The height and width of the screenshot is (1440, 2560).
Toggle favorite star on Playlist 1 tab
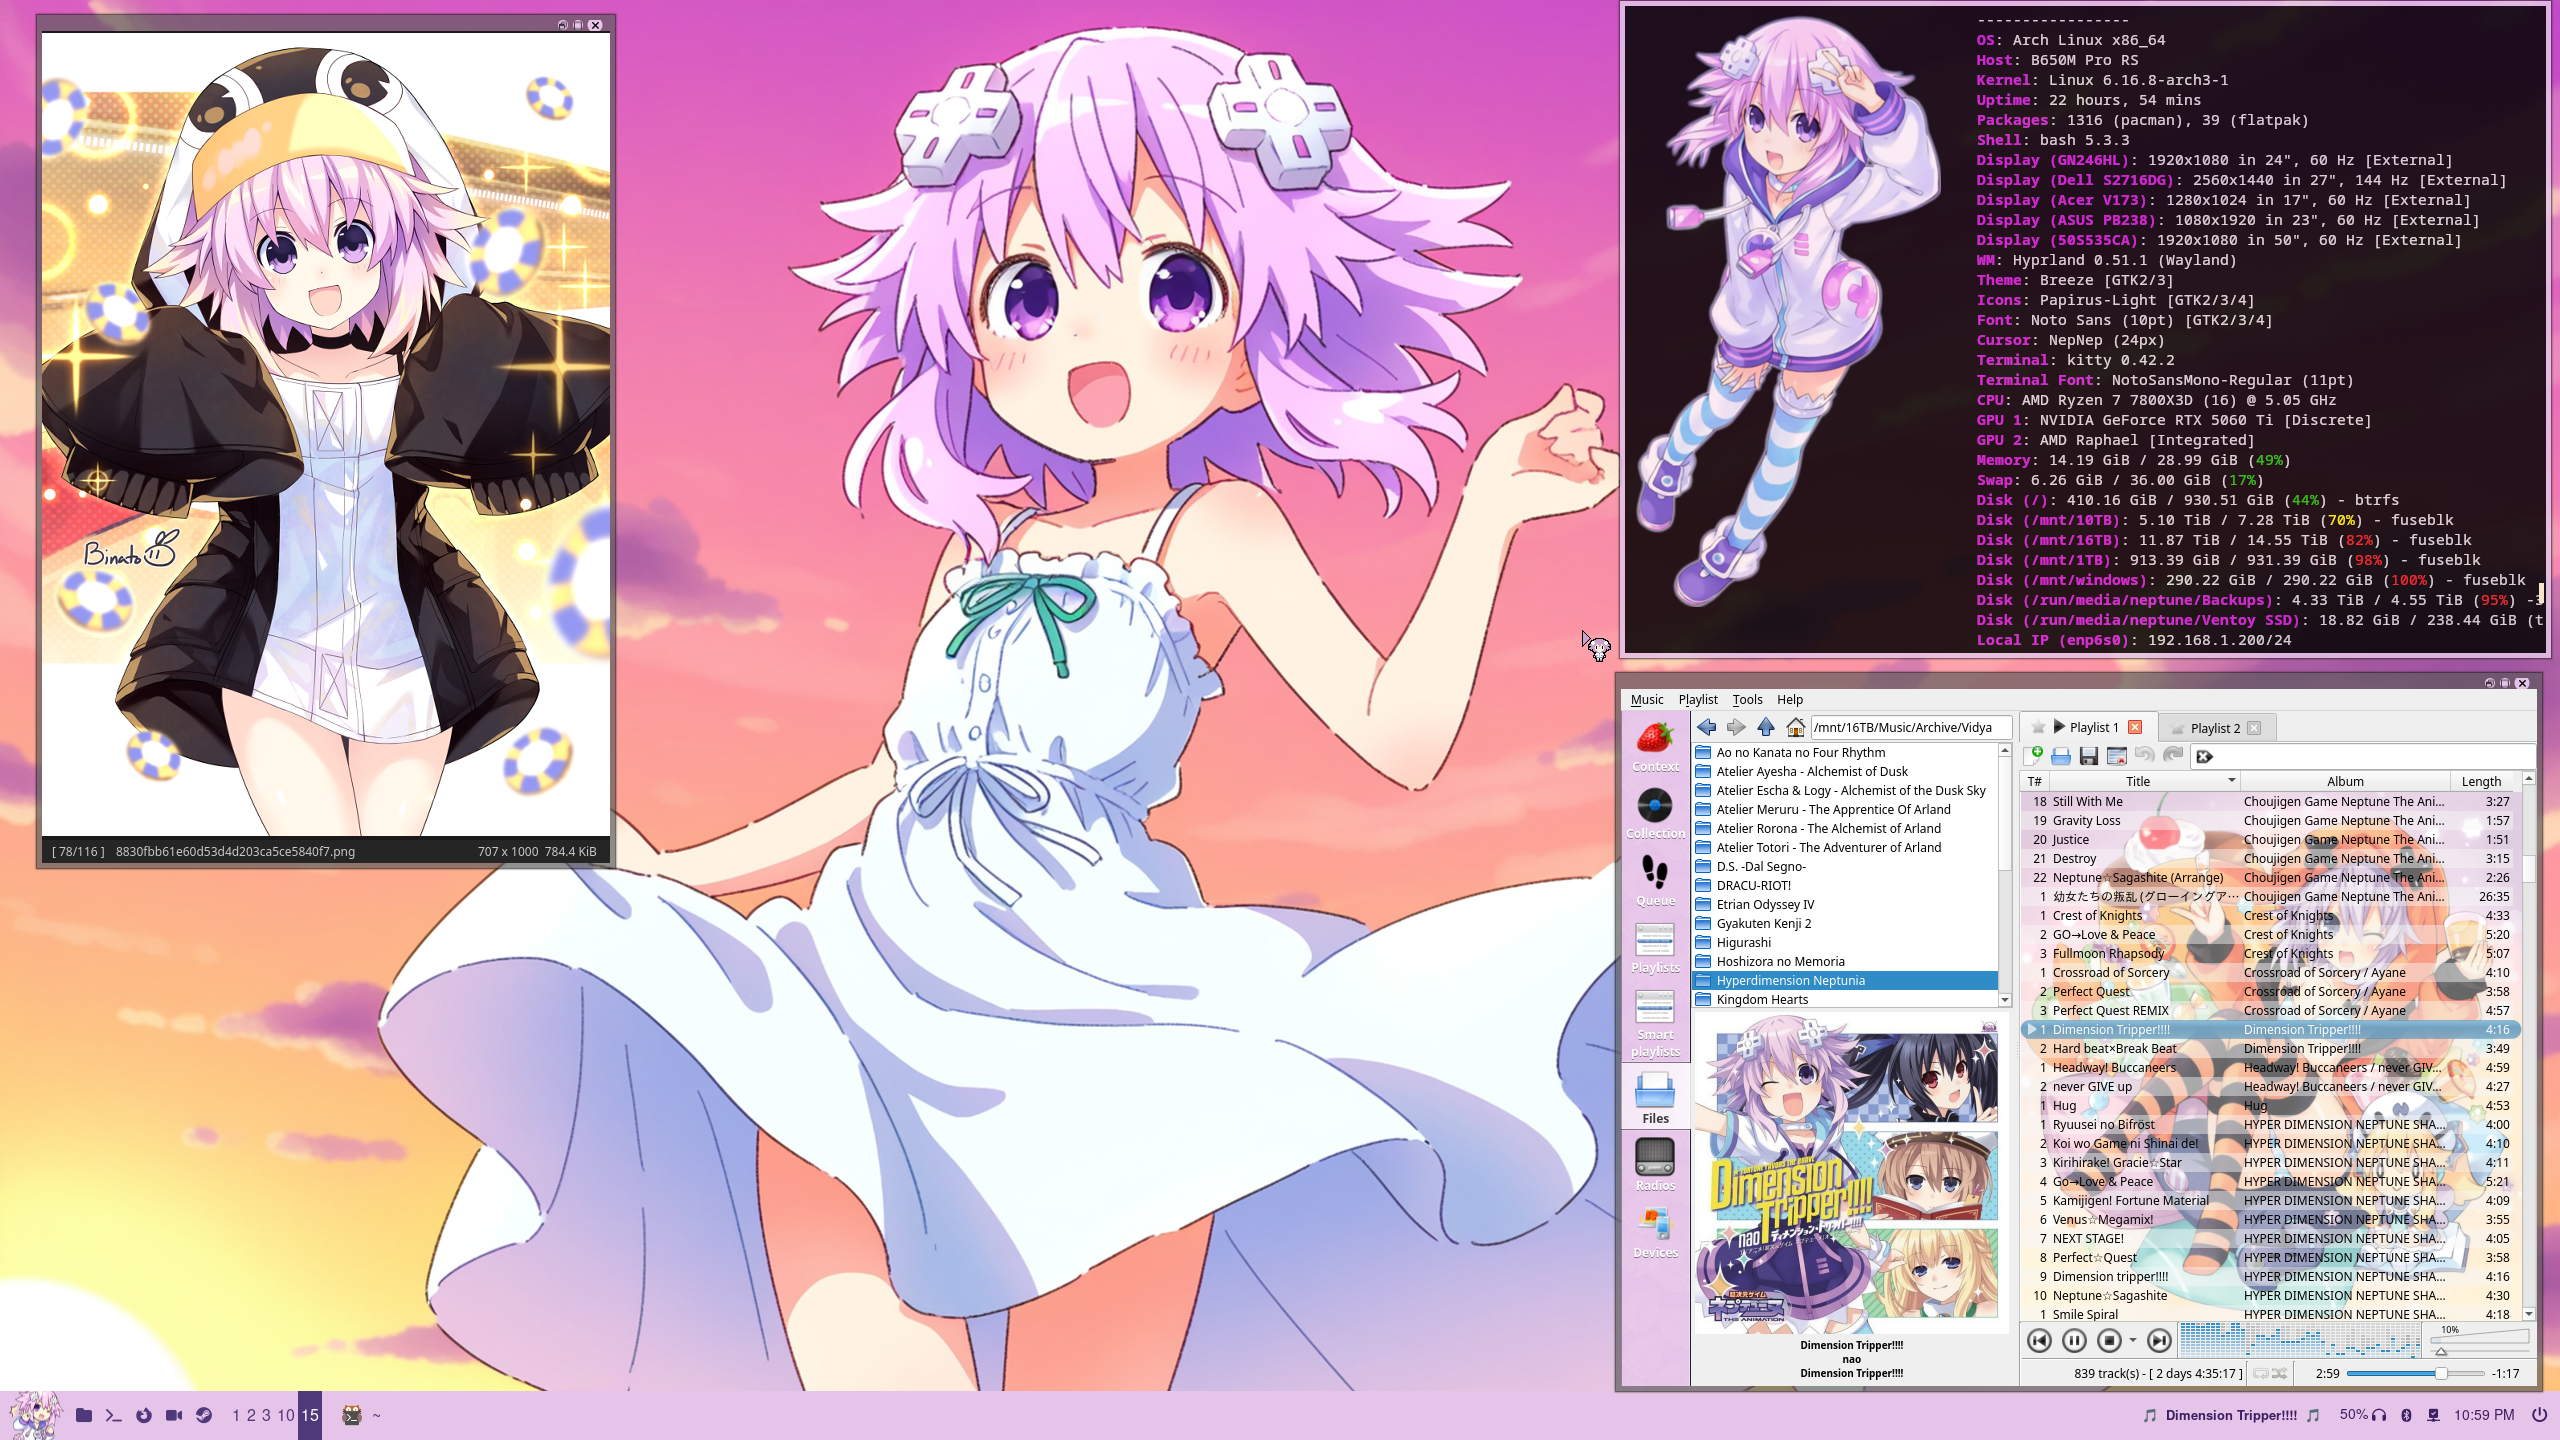(x=2038, y=727)
